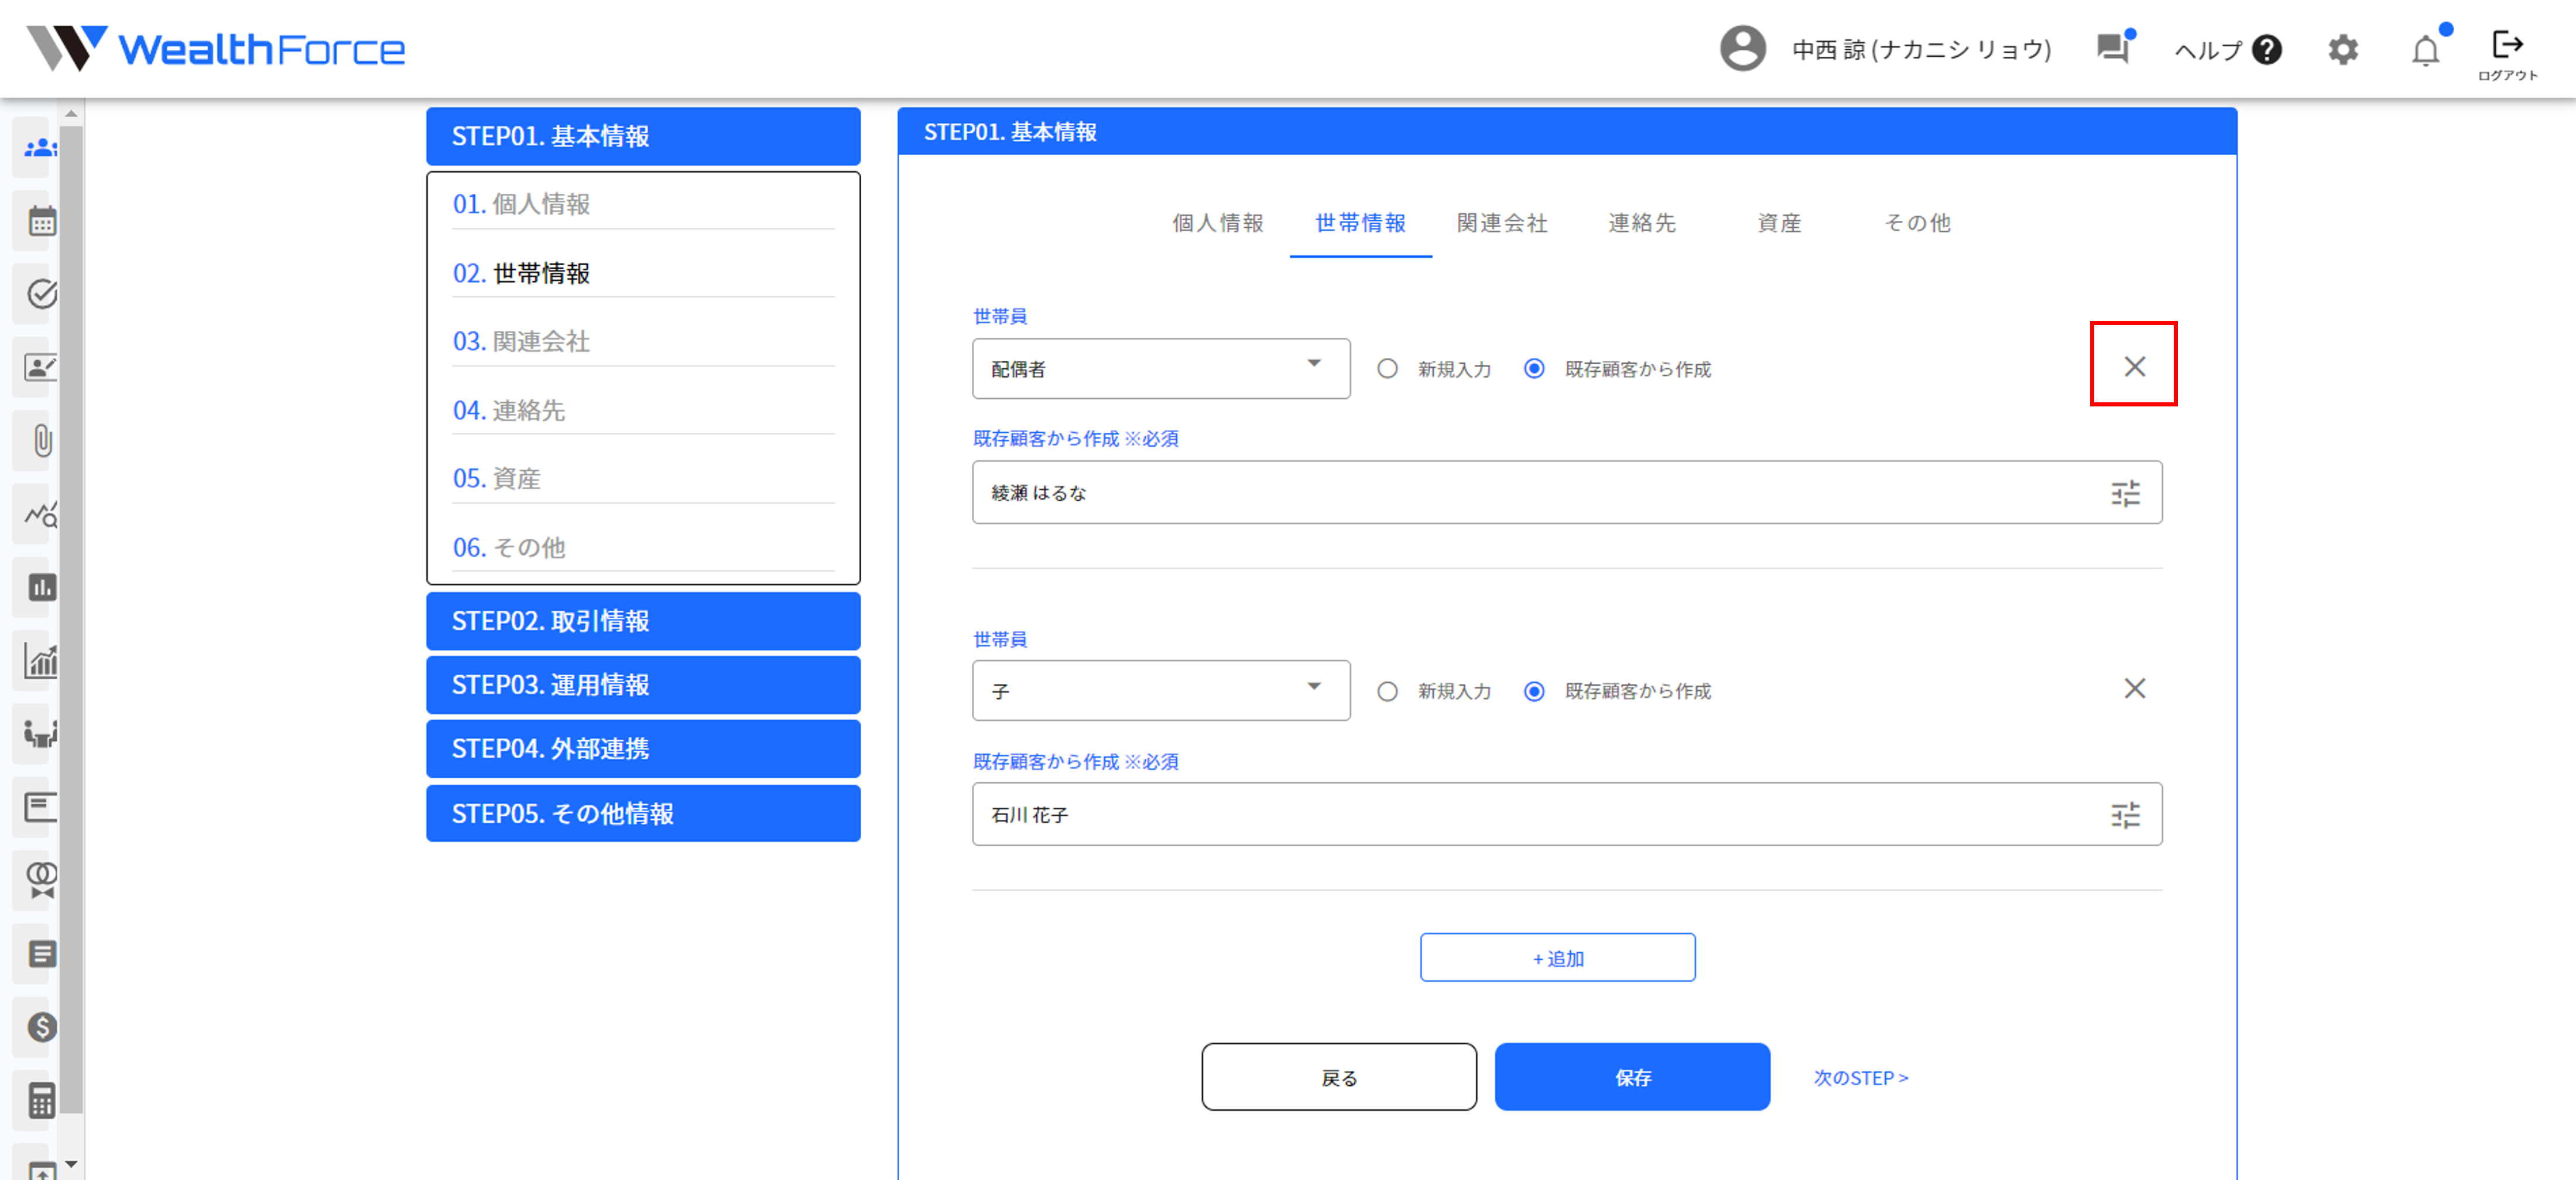
Task: Switch to the 連絡先 tab
Action: [x=1641, y=223]
